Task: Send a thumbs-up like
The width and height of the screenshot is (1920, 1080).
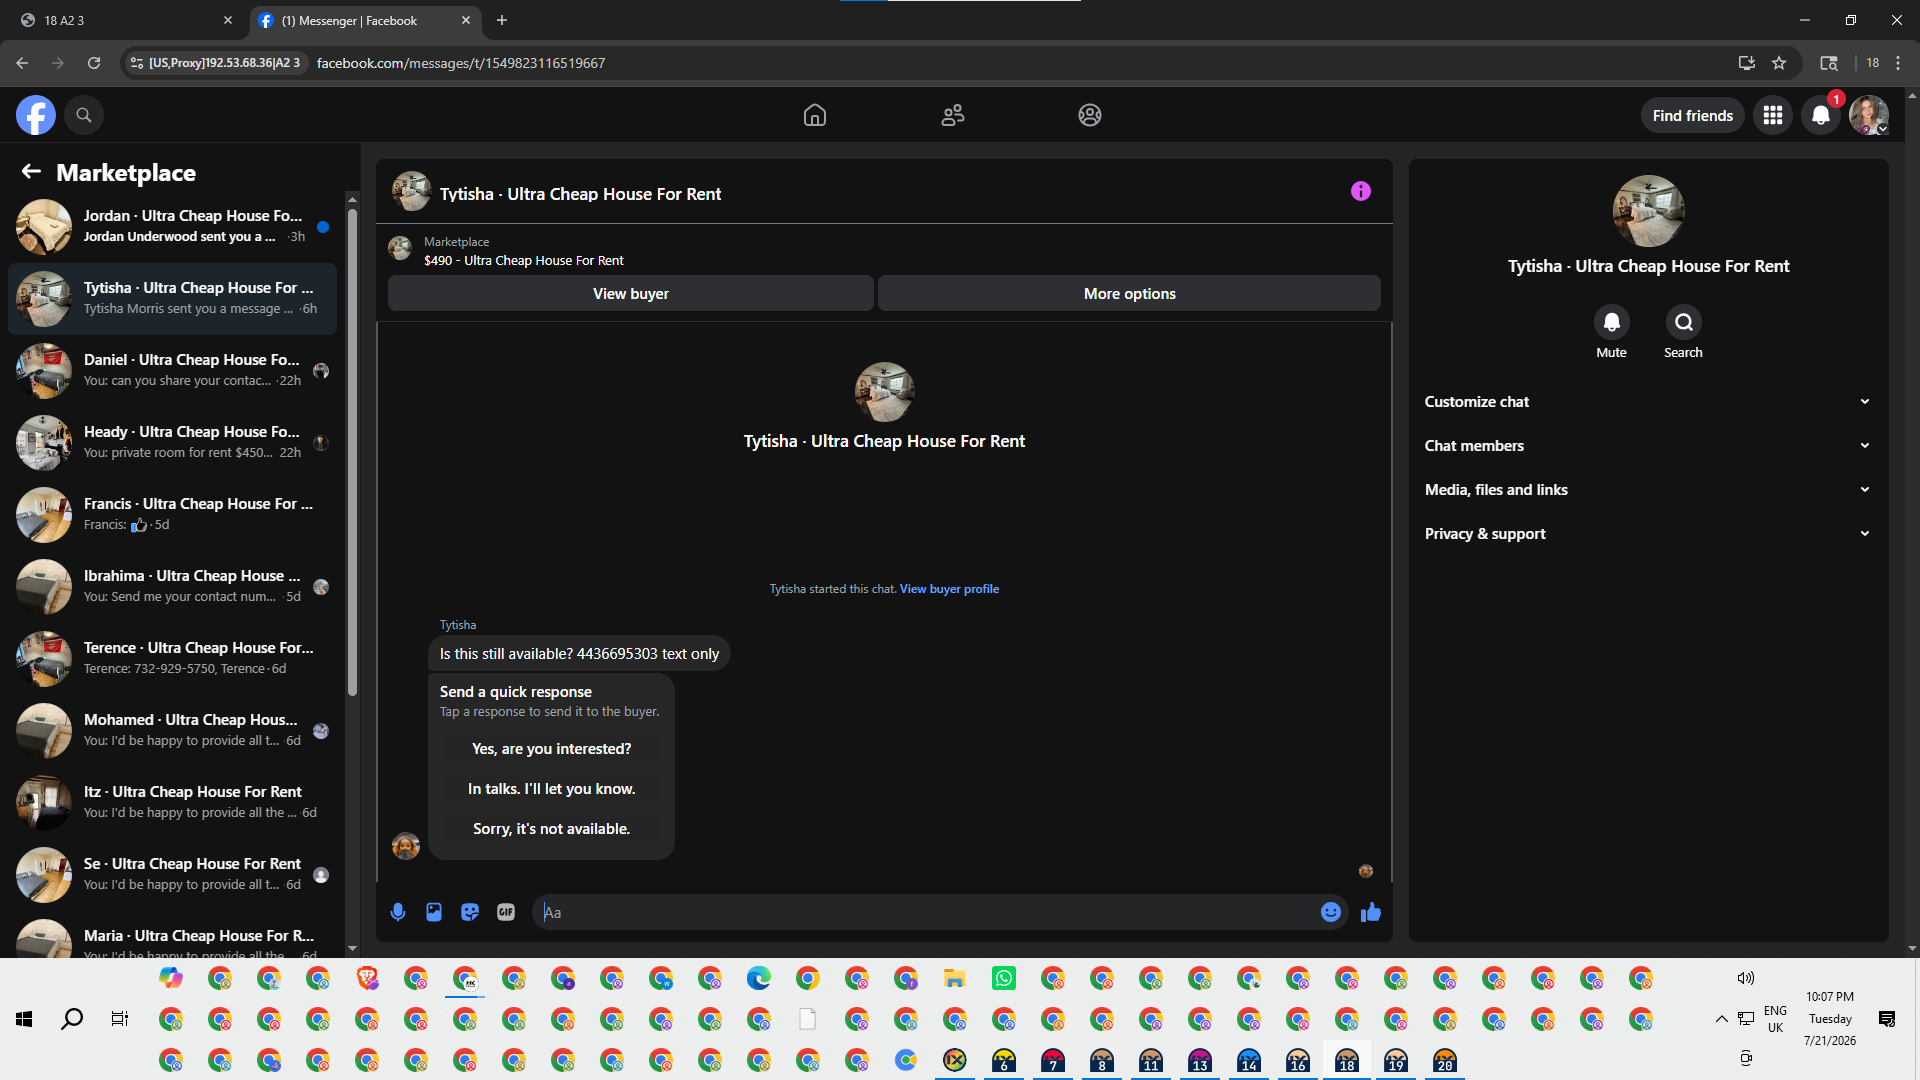Action: pyautogui.click(x=1371, y=912)
